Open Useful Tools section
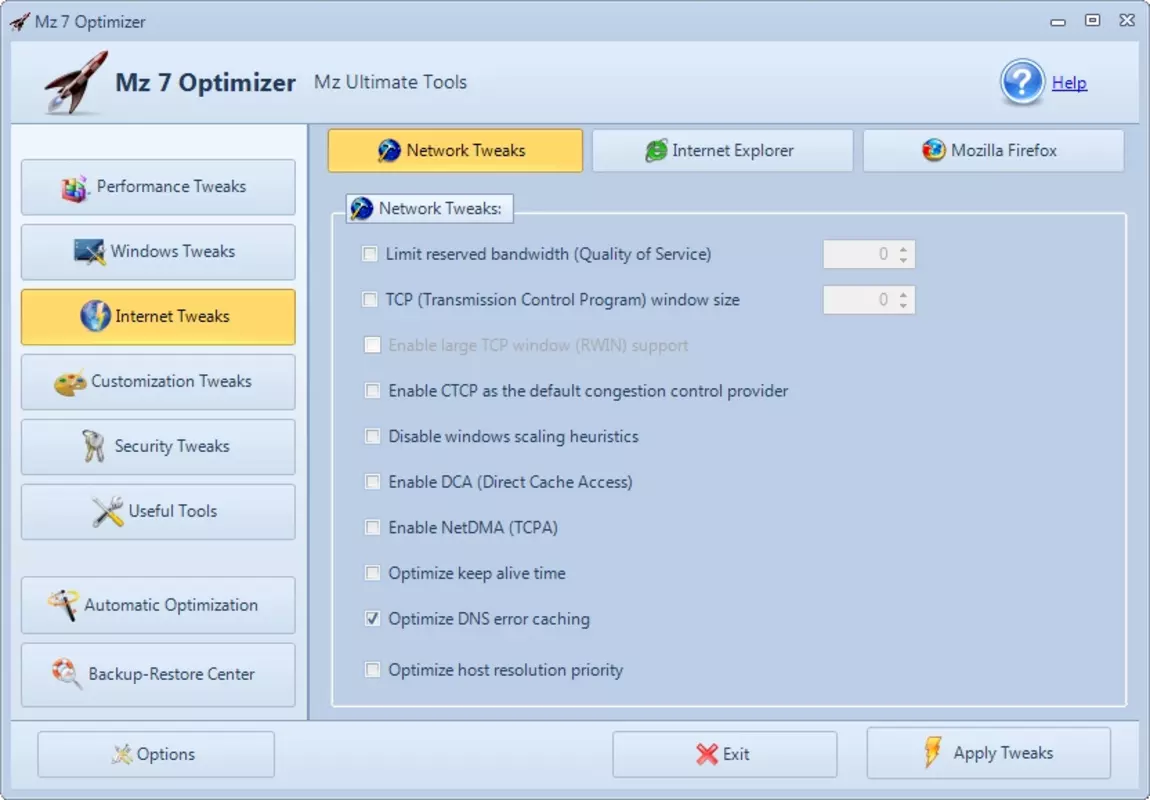 (158, 512)
